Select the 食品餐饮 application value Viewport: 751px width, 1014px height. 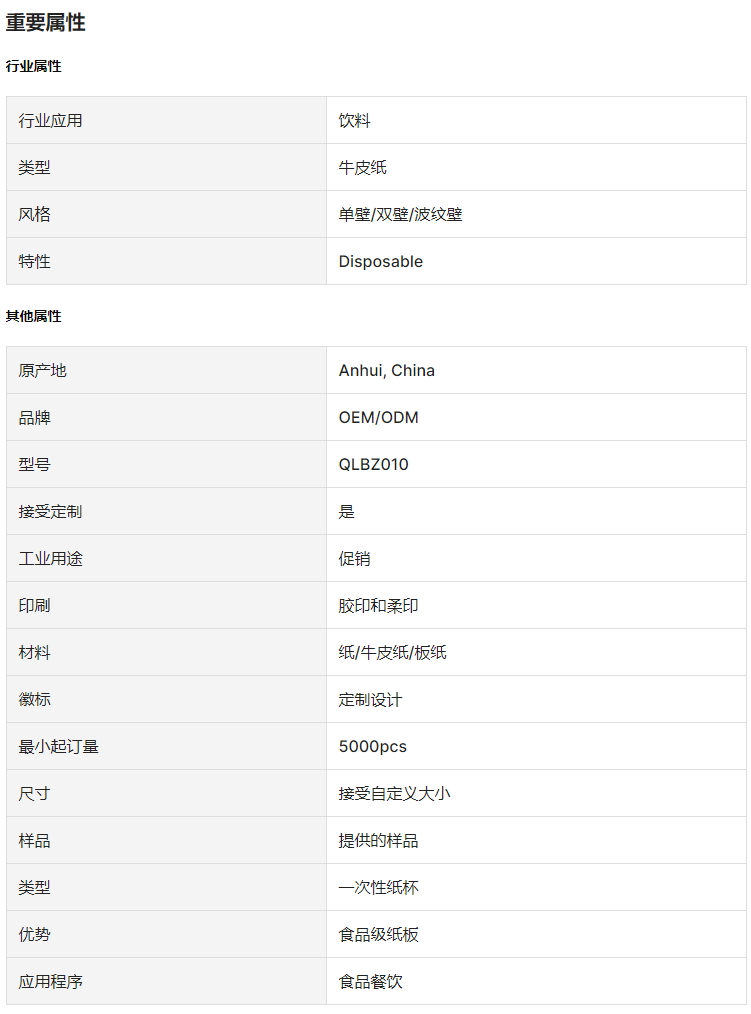click(371, 982)
